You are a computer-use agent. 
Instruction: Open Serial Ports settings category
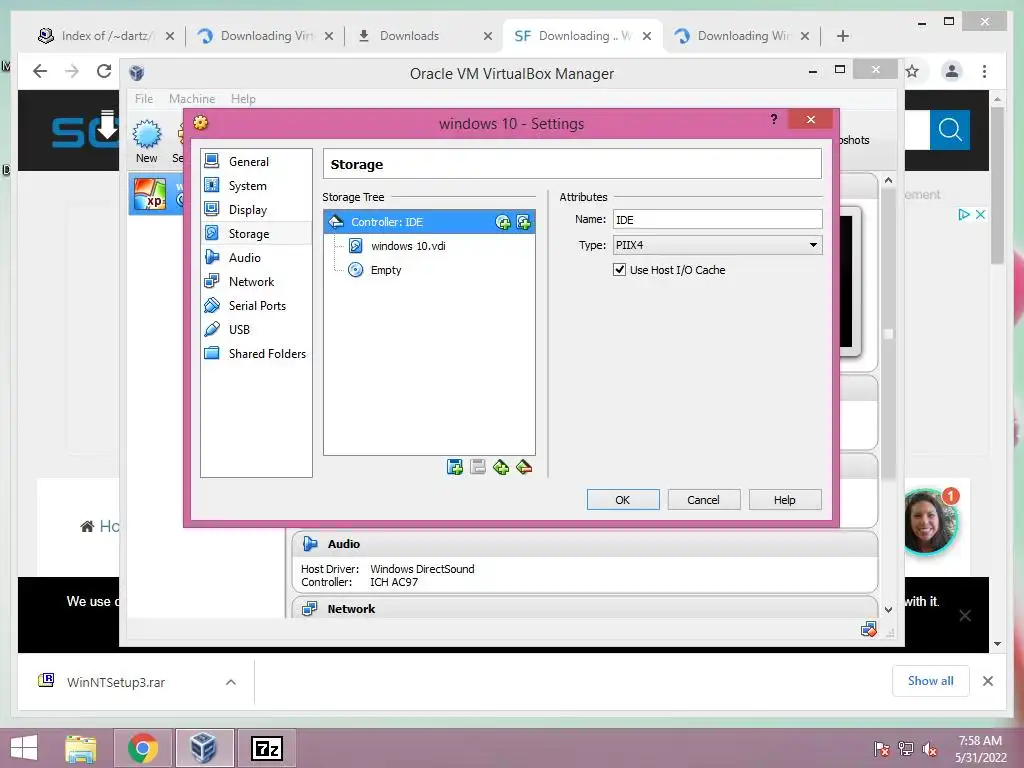coord(256,306)
